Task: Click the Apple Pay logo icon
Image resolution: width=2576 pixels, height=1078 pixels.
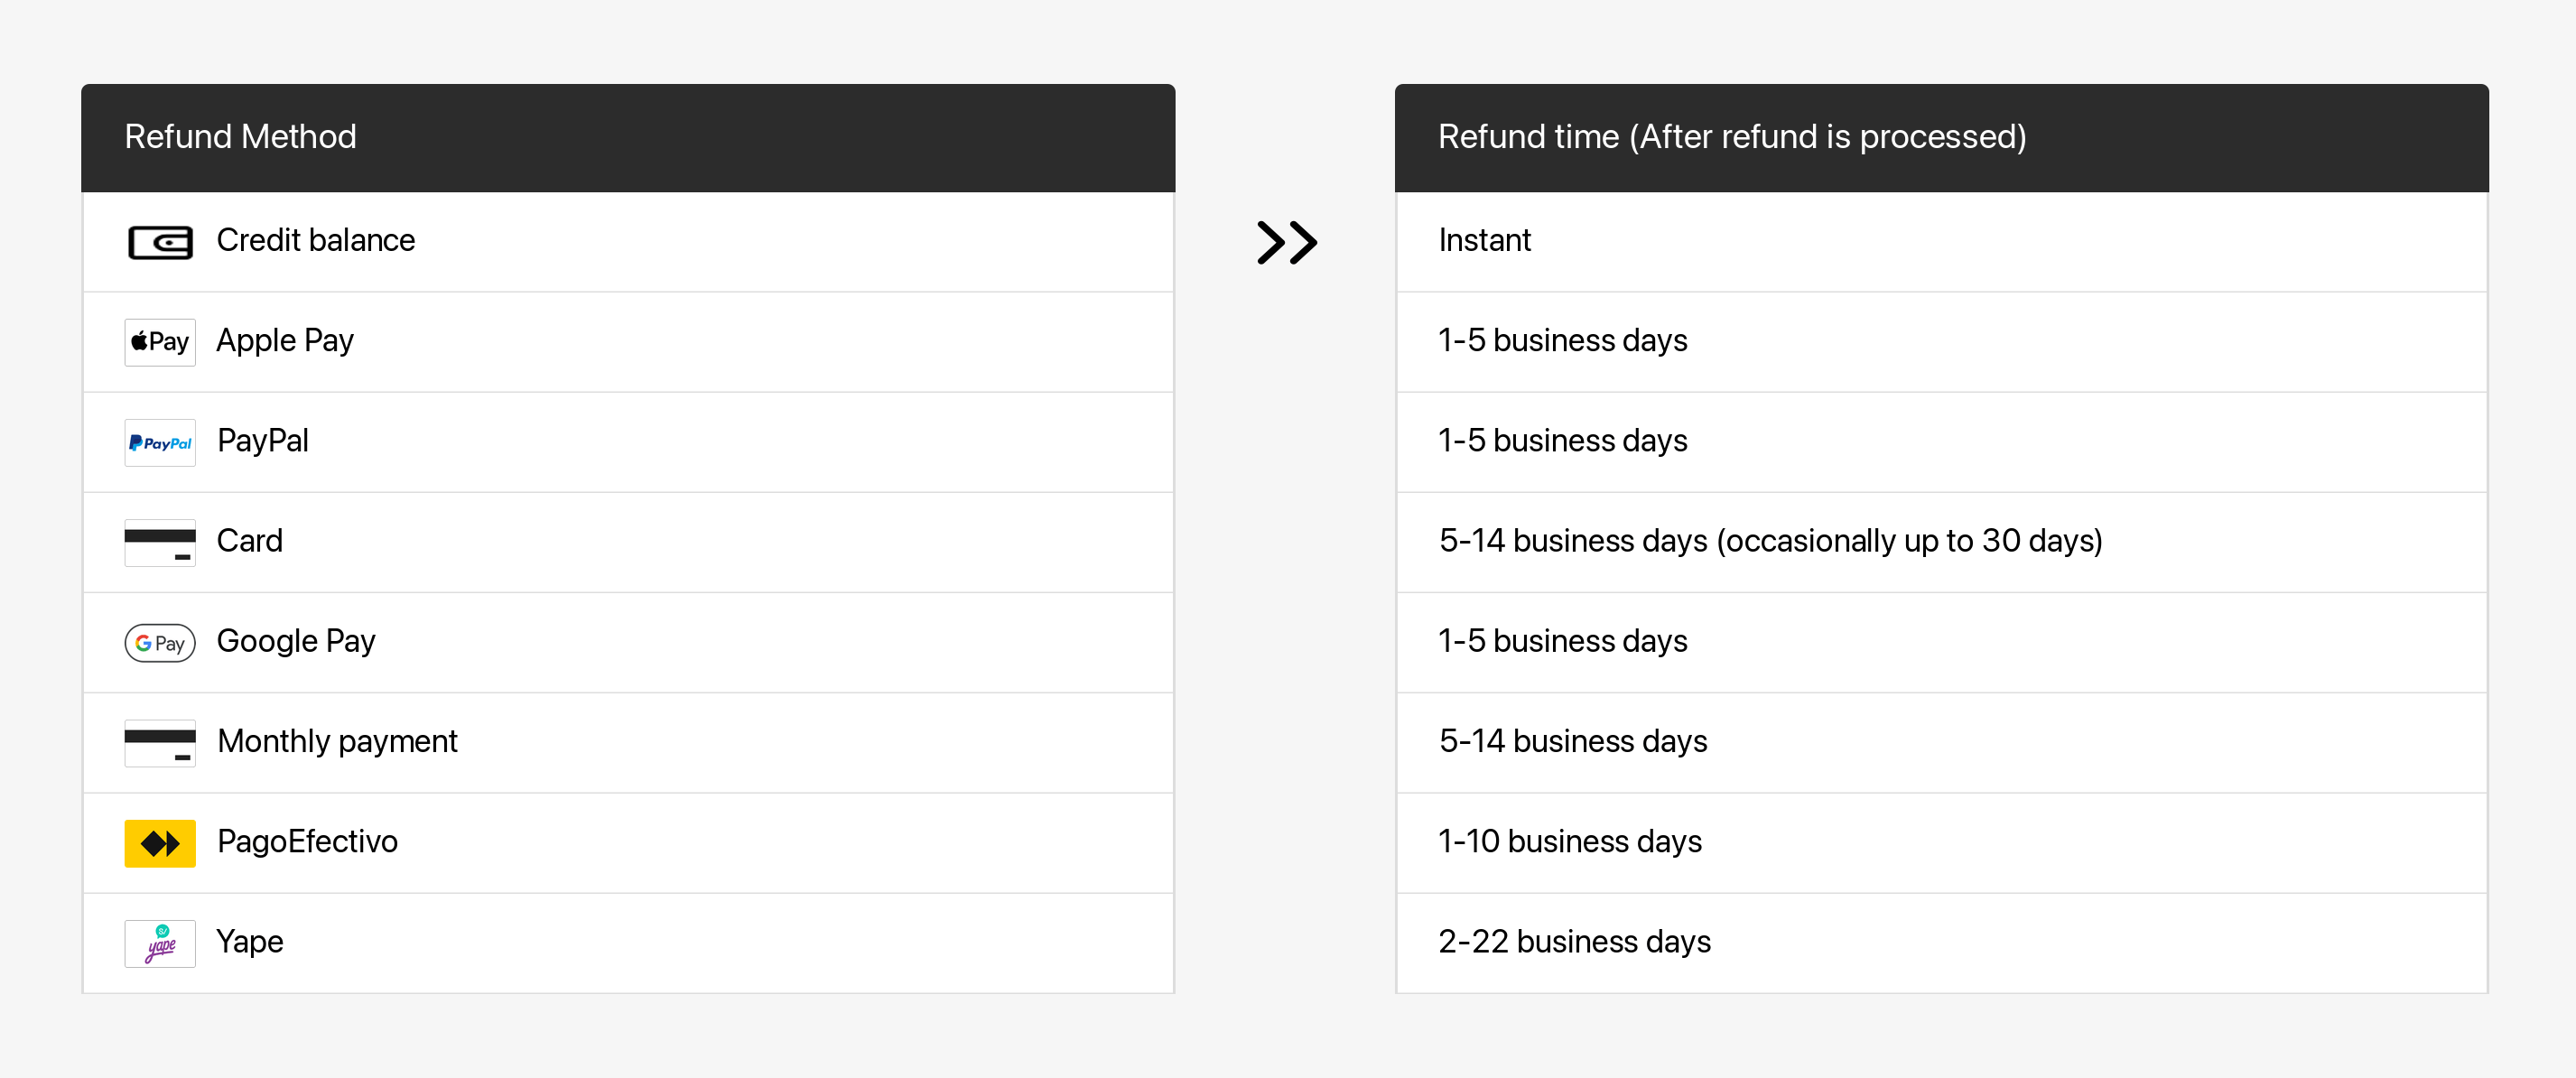Action: pyautogui.click(x=160, y=342)
